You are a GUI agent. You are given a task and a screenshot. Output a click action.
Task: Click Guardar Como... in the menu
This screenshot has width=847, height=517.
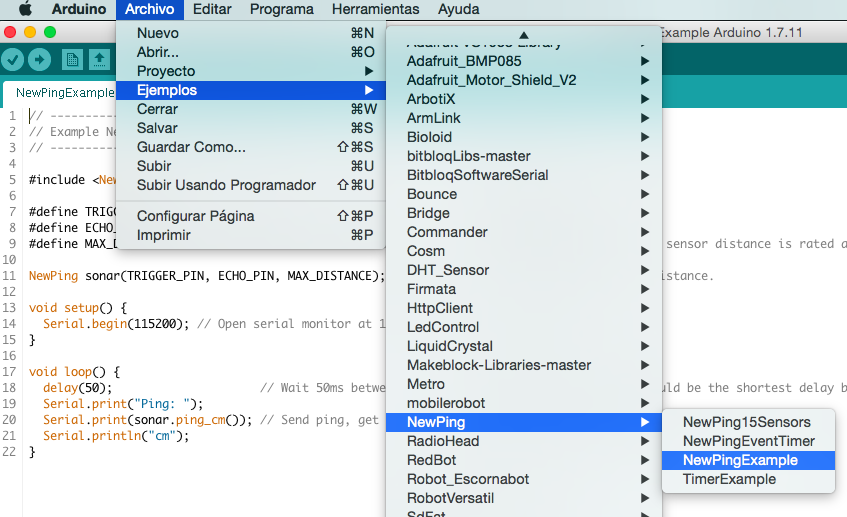[191, 147]
